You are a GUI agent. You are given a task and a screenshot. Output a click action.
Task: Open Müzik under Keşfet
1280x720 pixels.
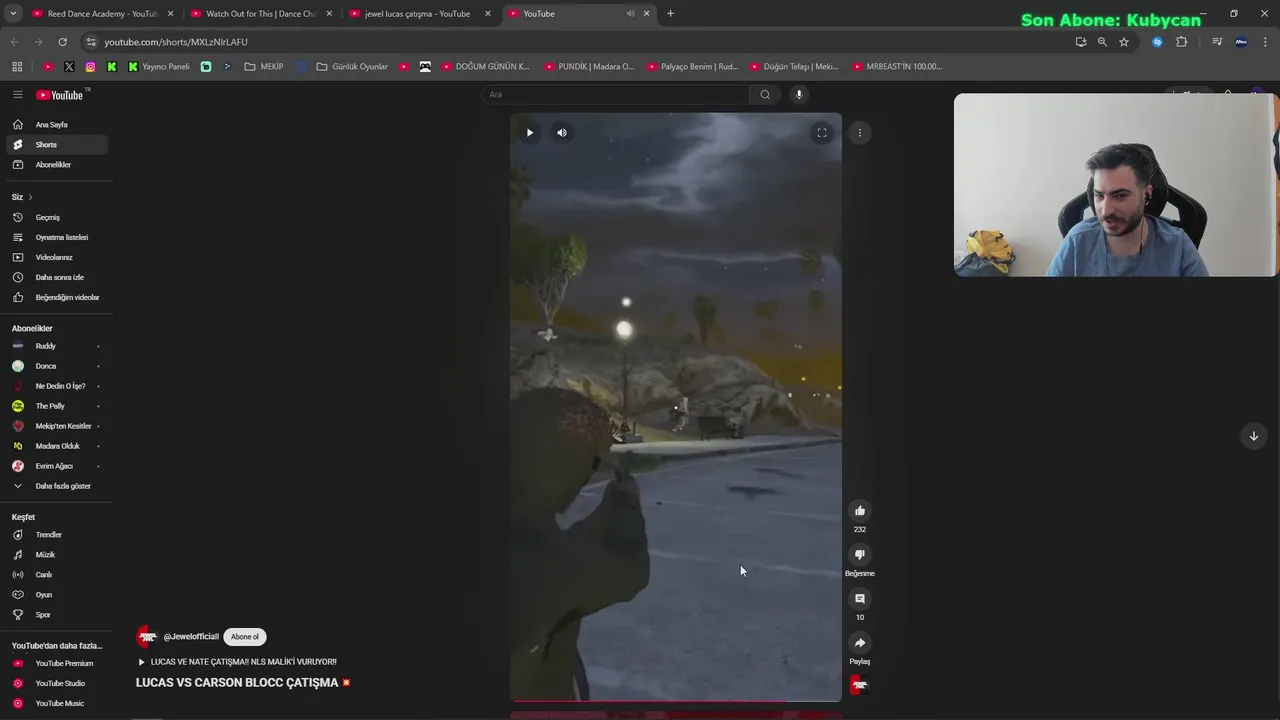tap(57, 555)
